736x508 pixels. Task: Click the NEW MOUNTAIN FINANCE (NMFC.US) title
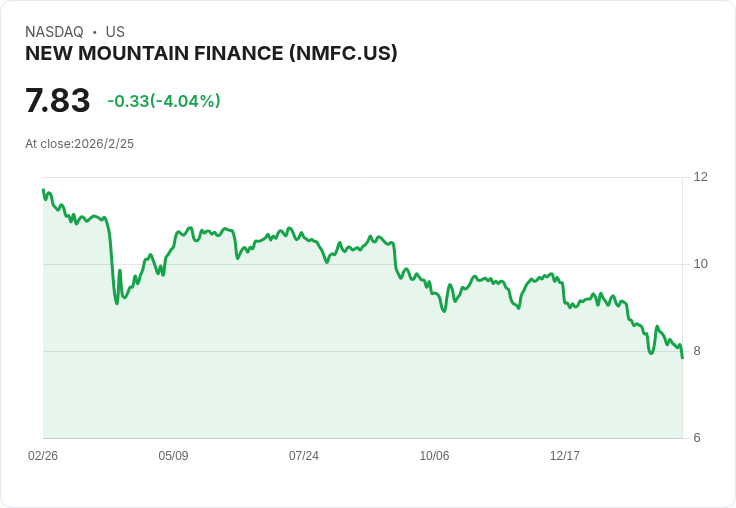tap(211, 54)
